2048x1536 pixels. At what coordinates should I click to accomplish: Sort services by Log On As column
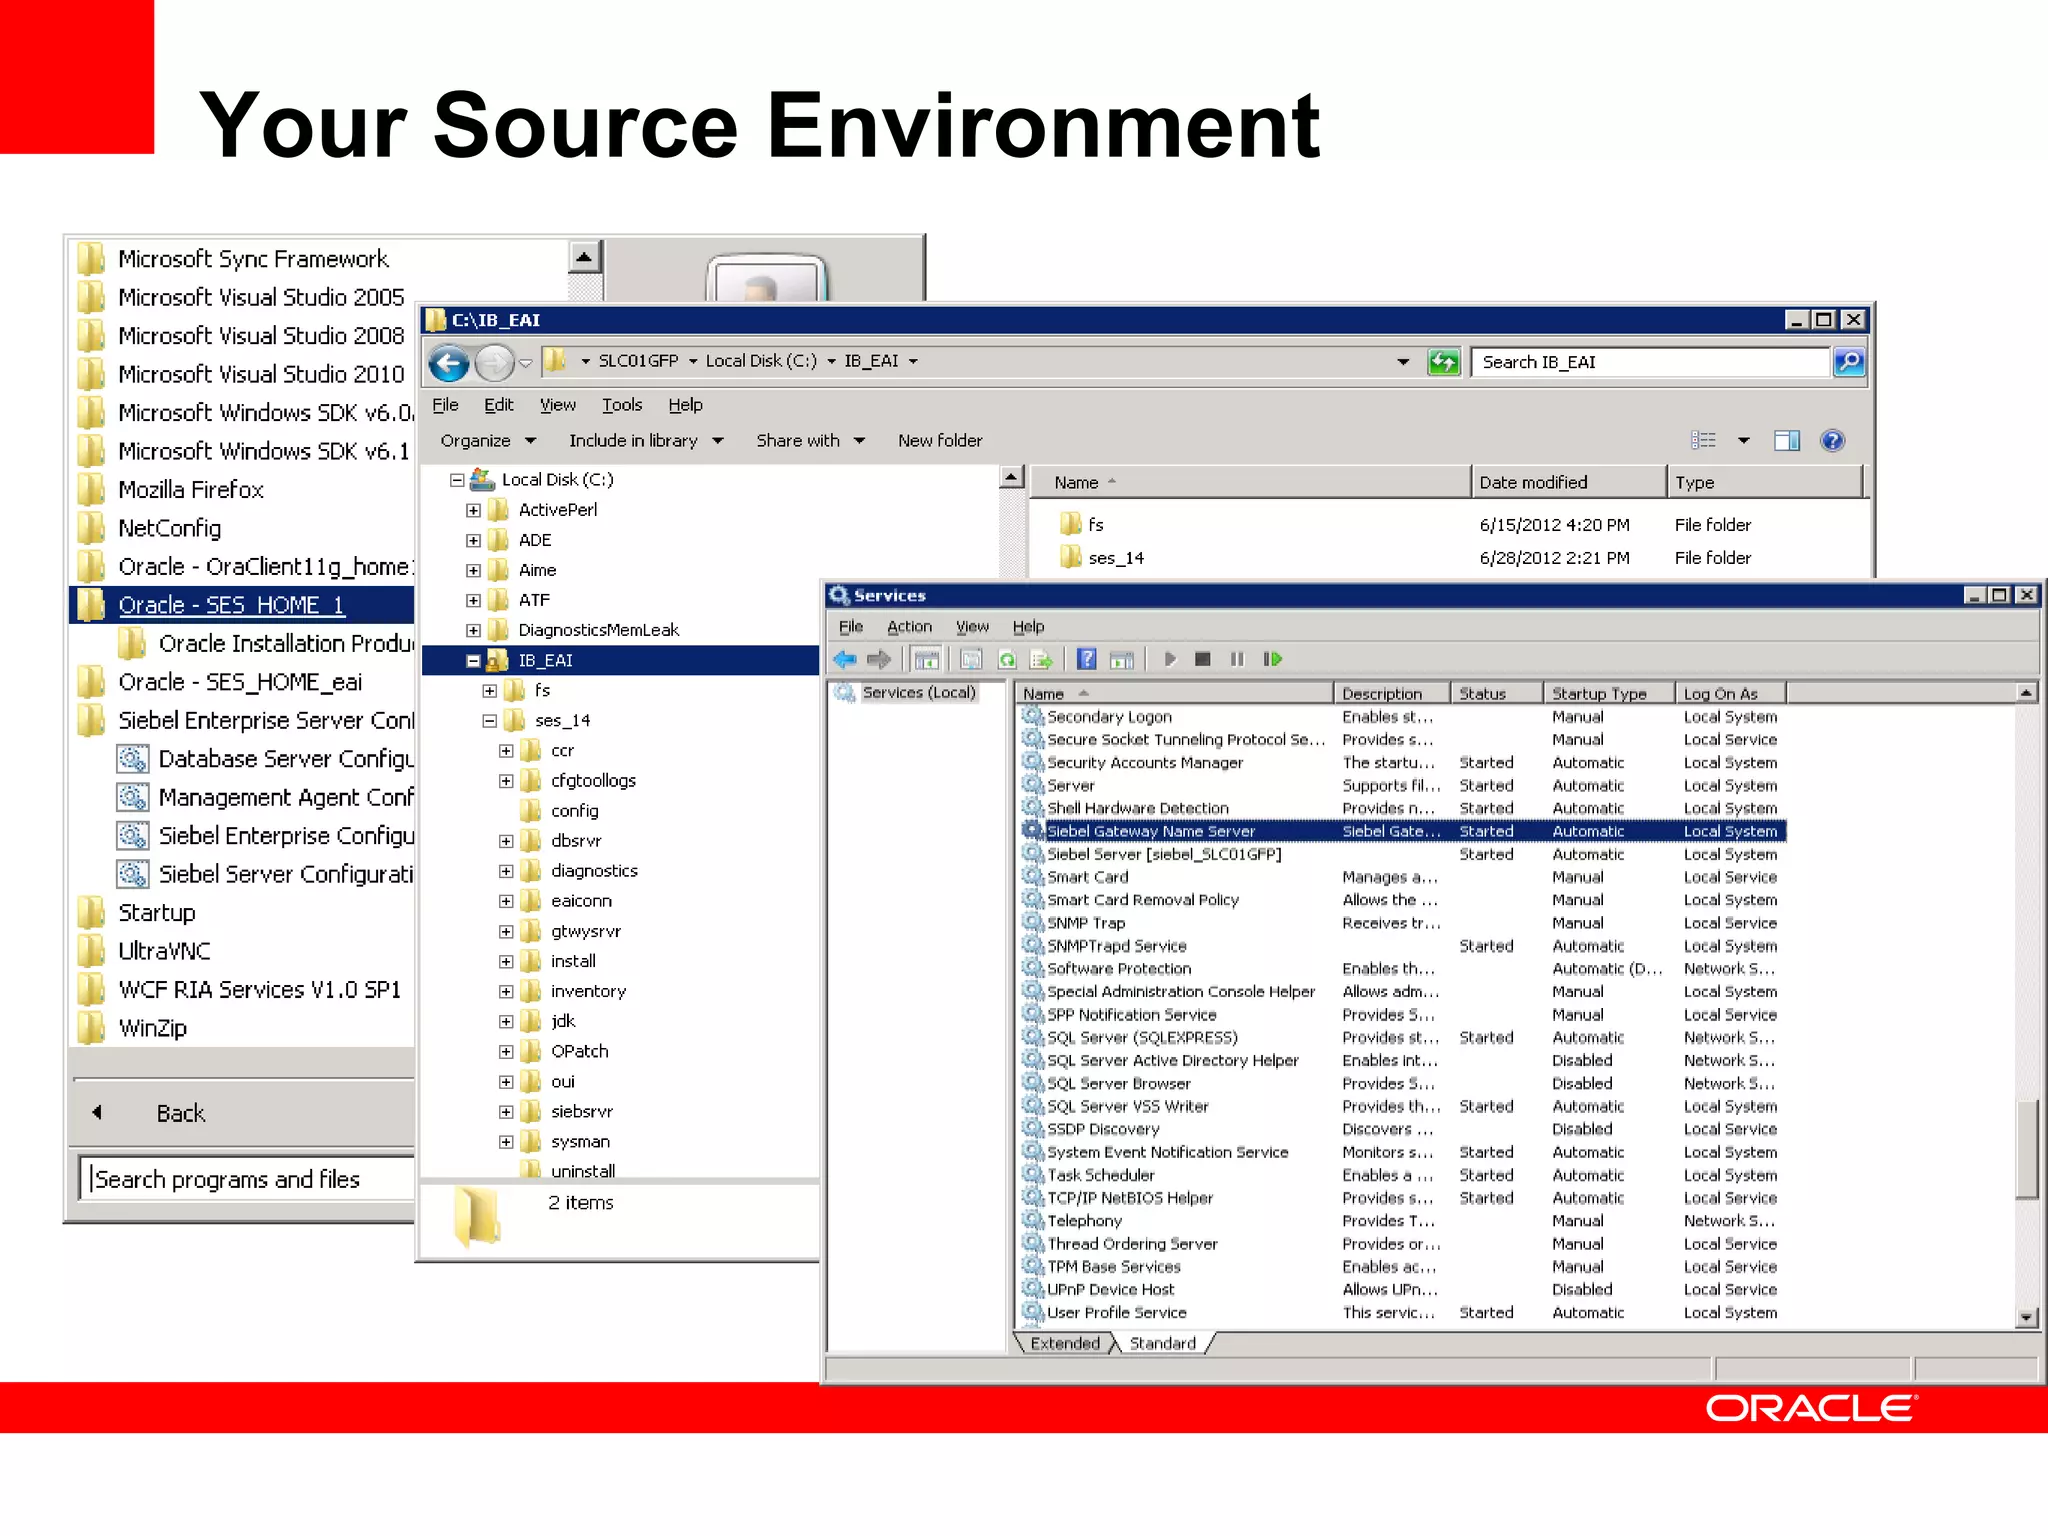(1731, 693)
